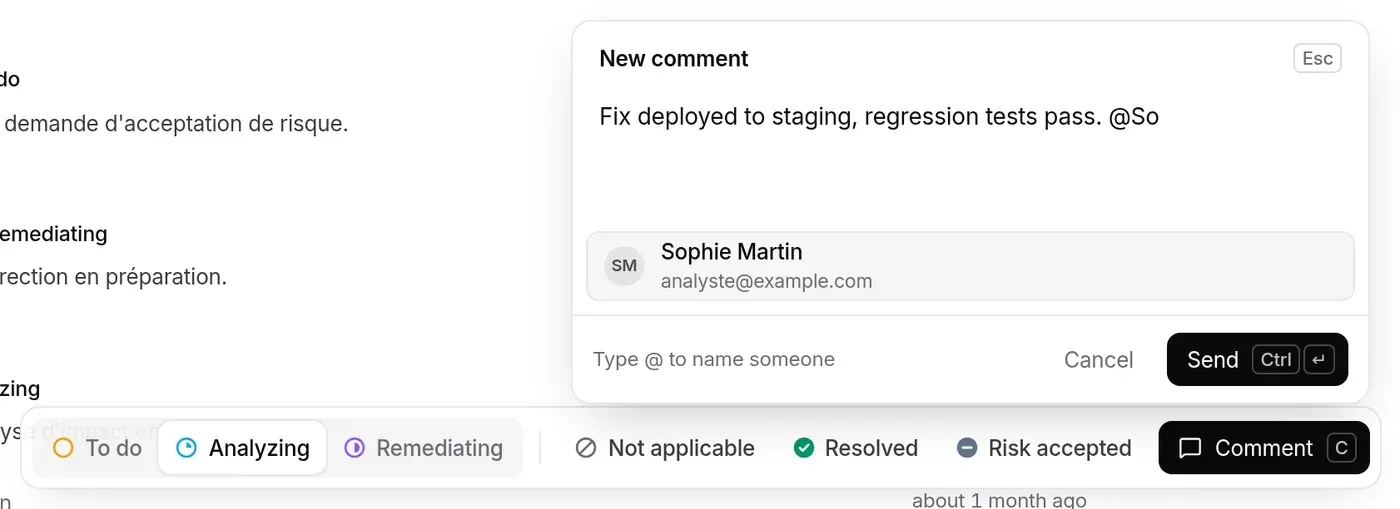Image resolution: width=1400 pixels, height=509 pixels.
Task: Click the "rection en préparation." text
Action: (x=114, y=277)
